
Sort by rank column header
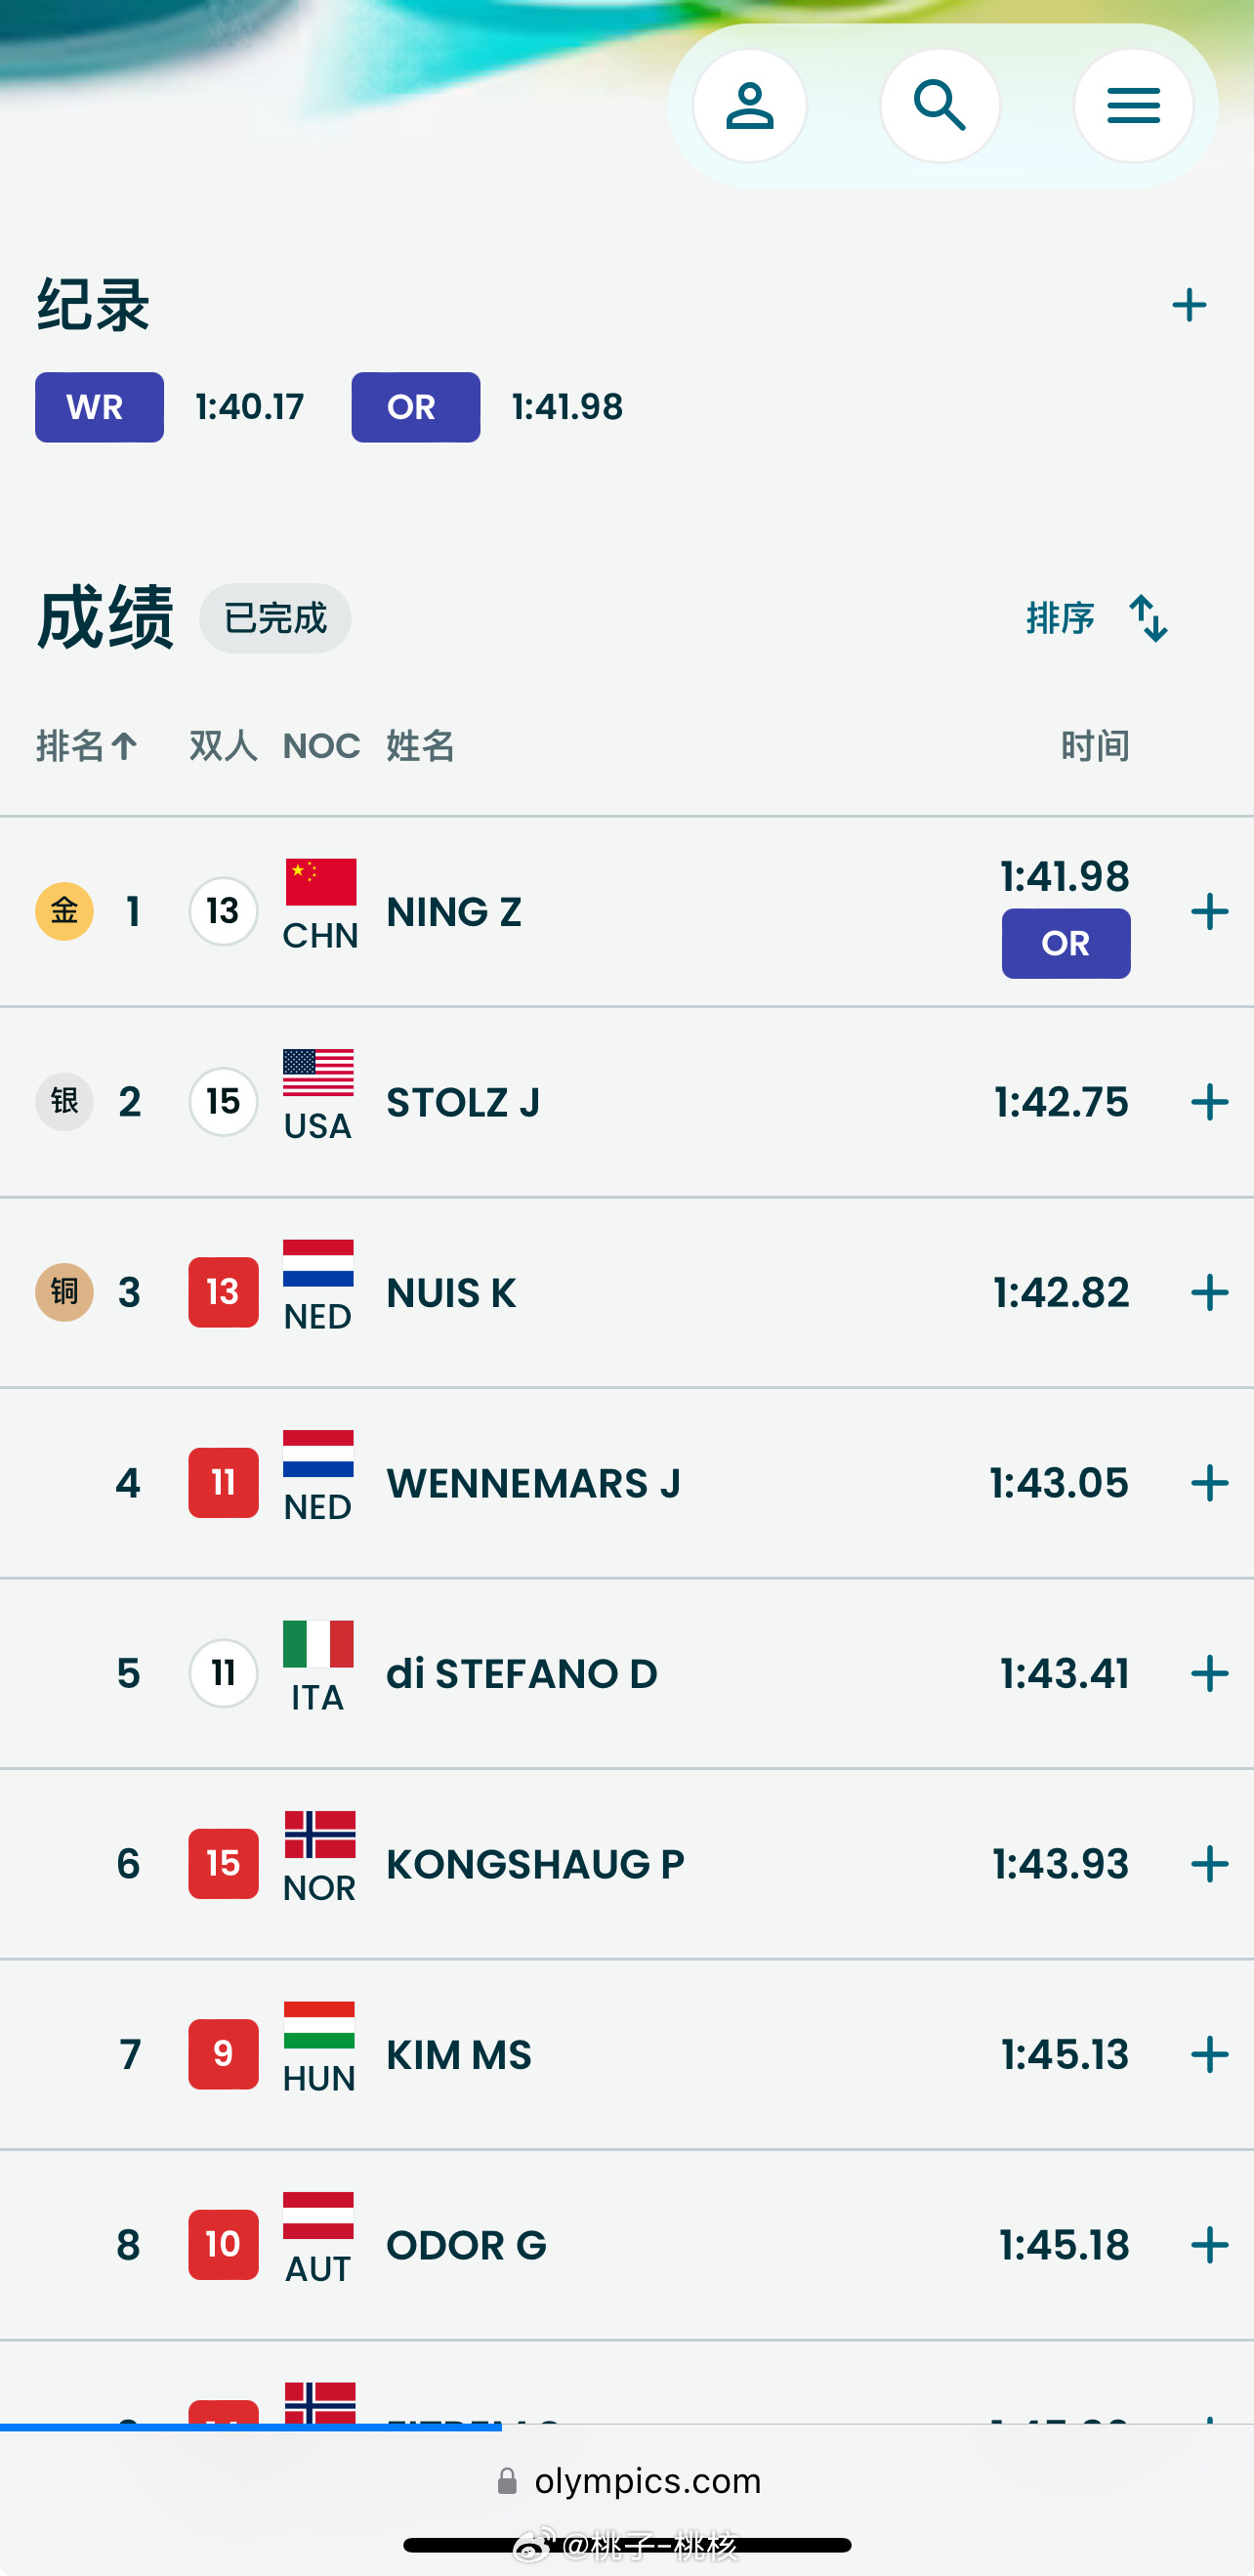(86, 746)
